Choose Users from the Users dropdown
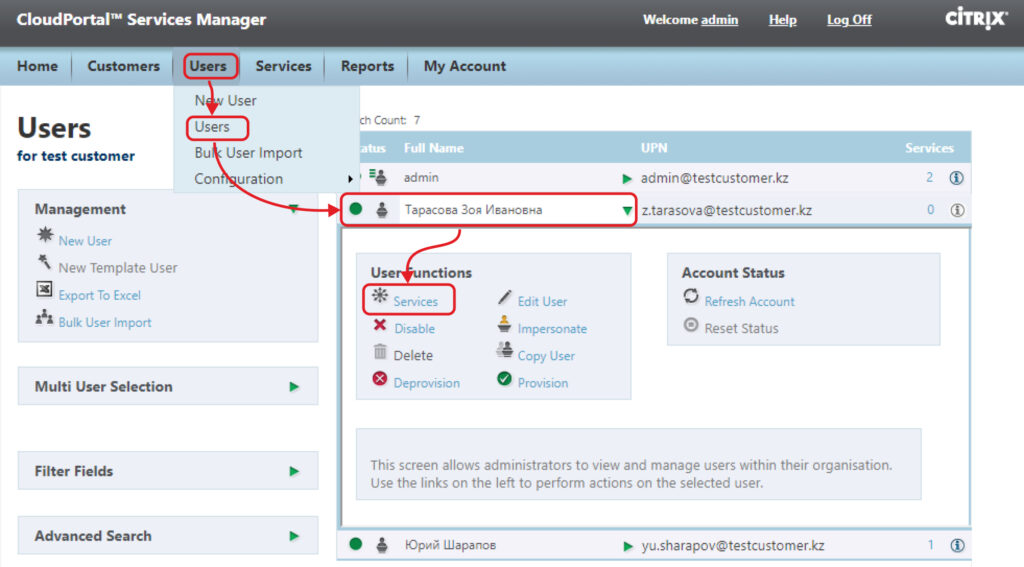This screenshot has height=567, width=1024. (x=212, y=127)
